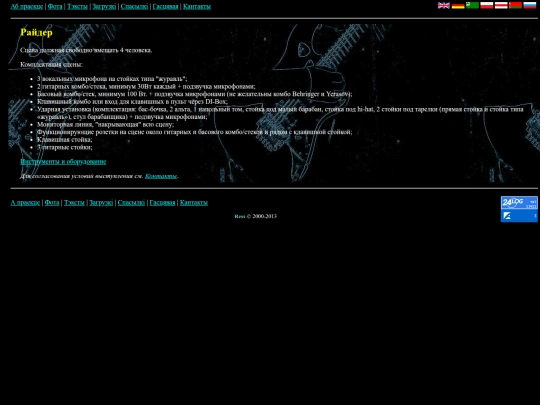Go to 'Фота' in the top menu
The image size is (540, 405).
pos(55,7)
